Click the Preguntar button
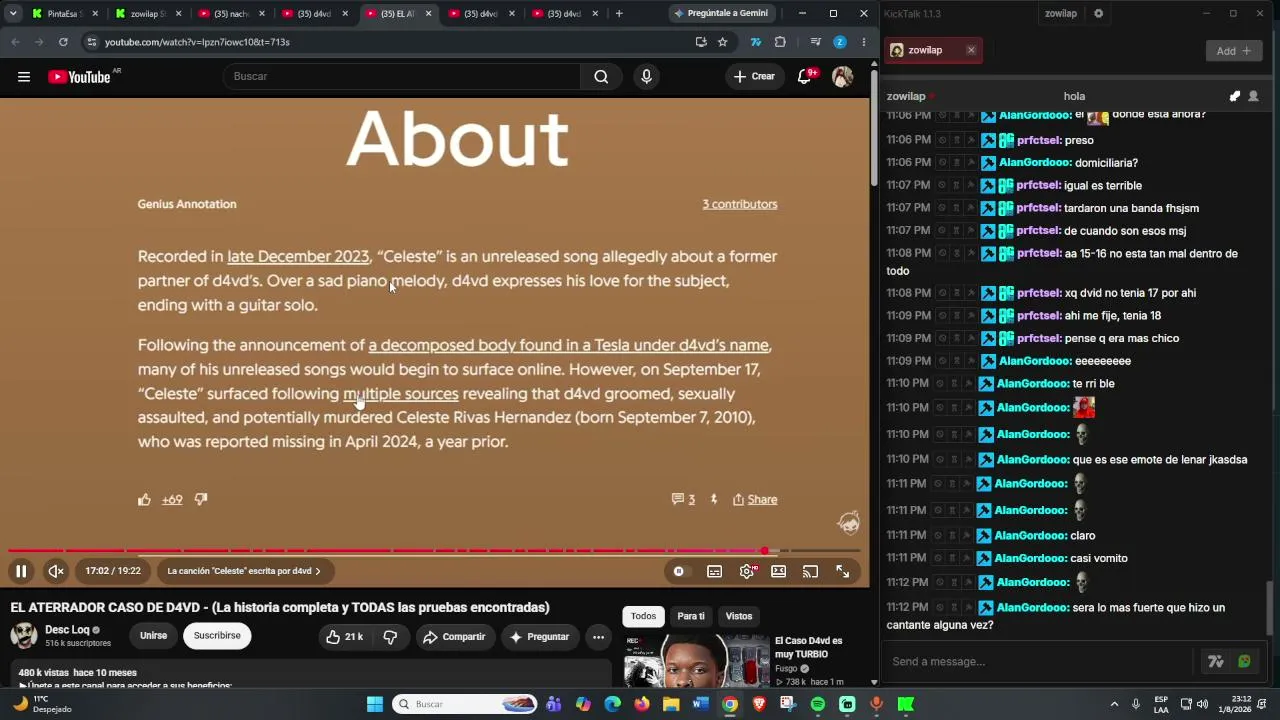Image resolution: width=1280 pixels, height=720 pixels. (539, 637)
